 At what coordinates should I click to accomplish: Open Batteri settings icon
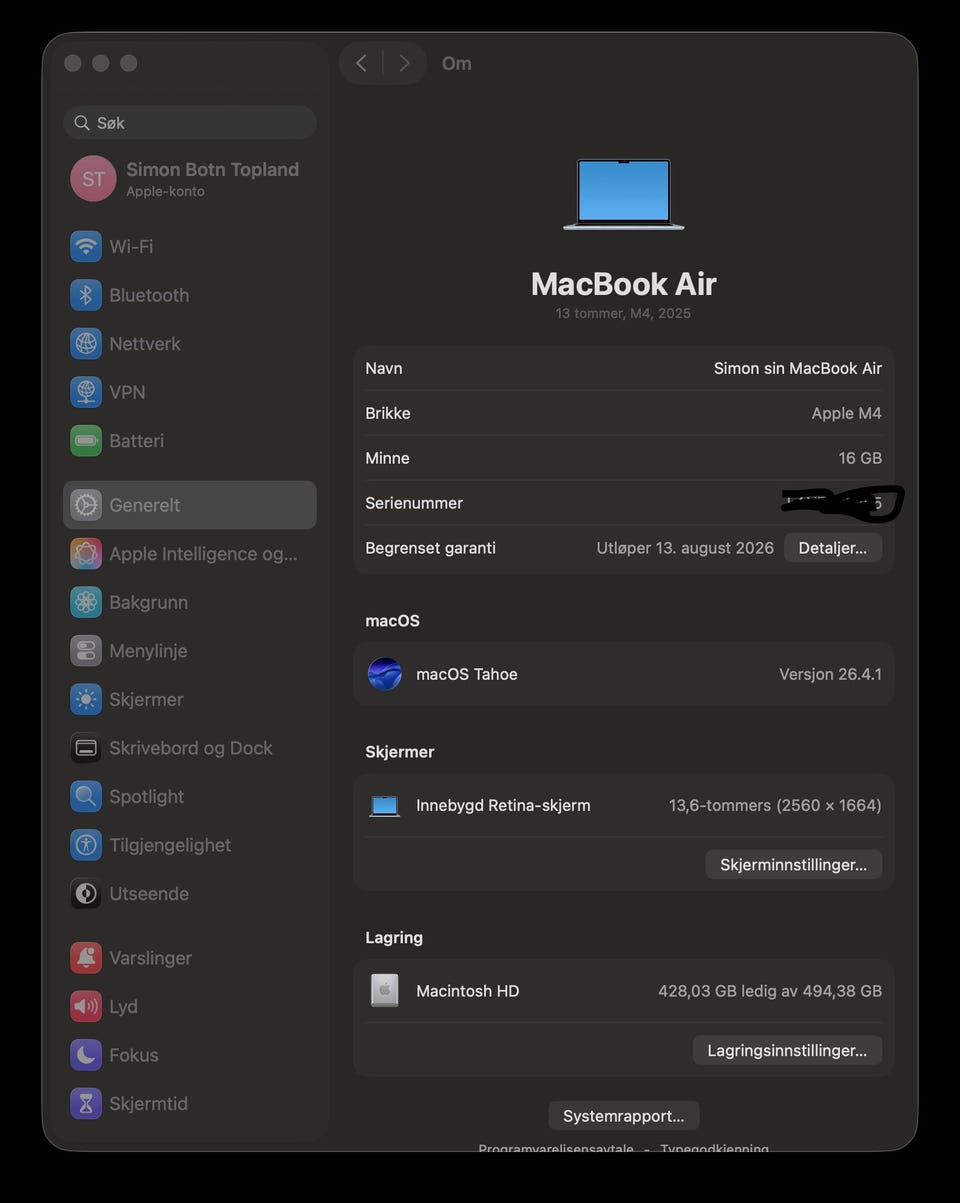pos(86,441)
